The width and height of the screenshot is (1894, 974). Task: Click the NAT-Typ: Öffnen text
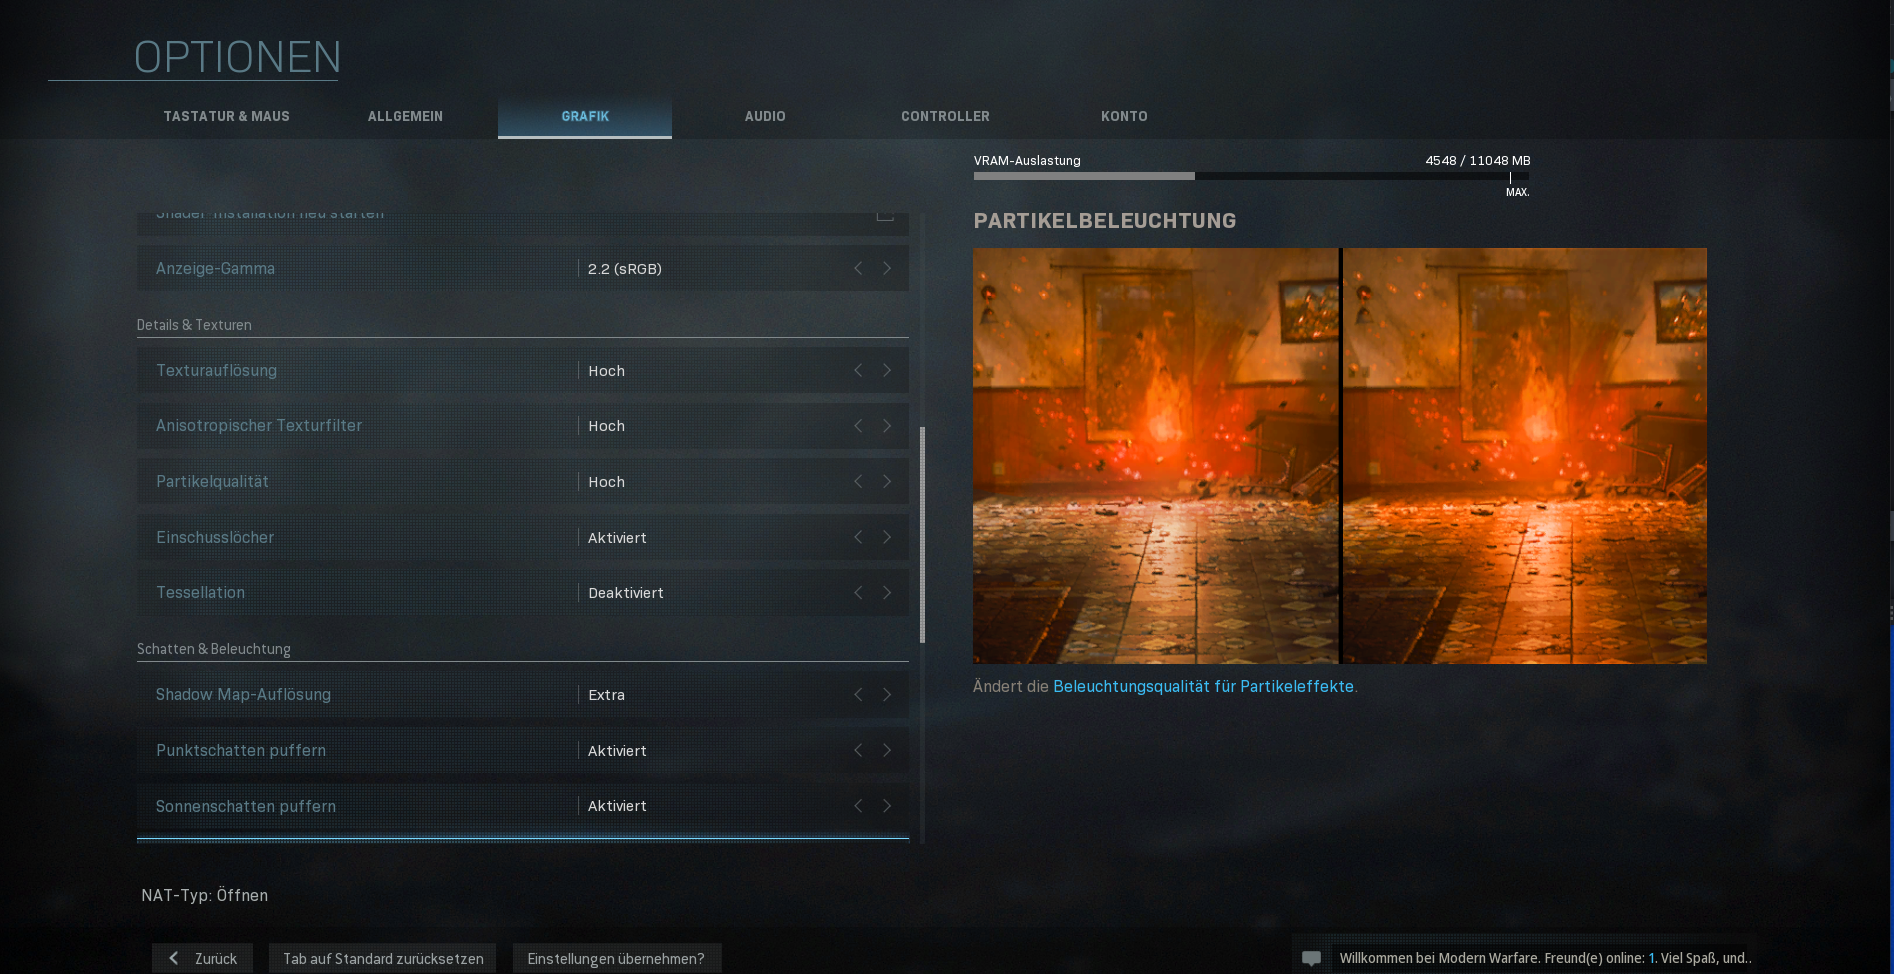pos(204,895)
